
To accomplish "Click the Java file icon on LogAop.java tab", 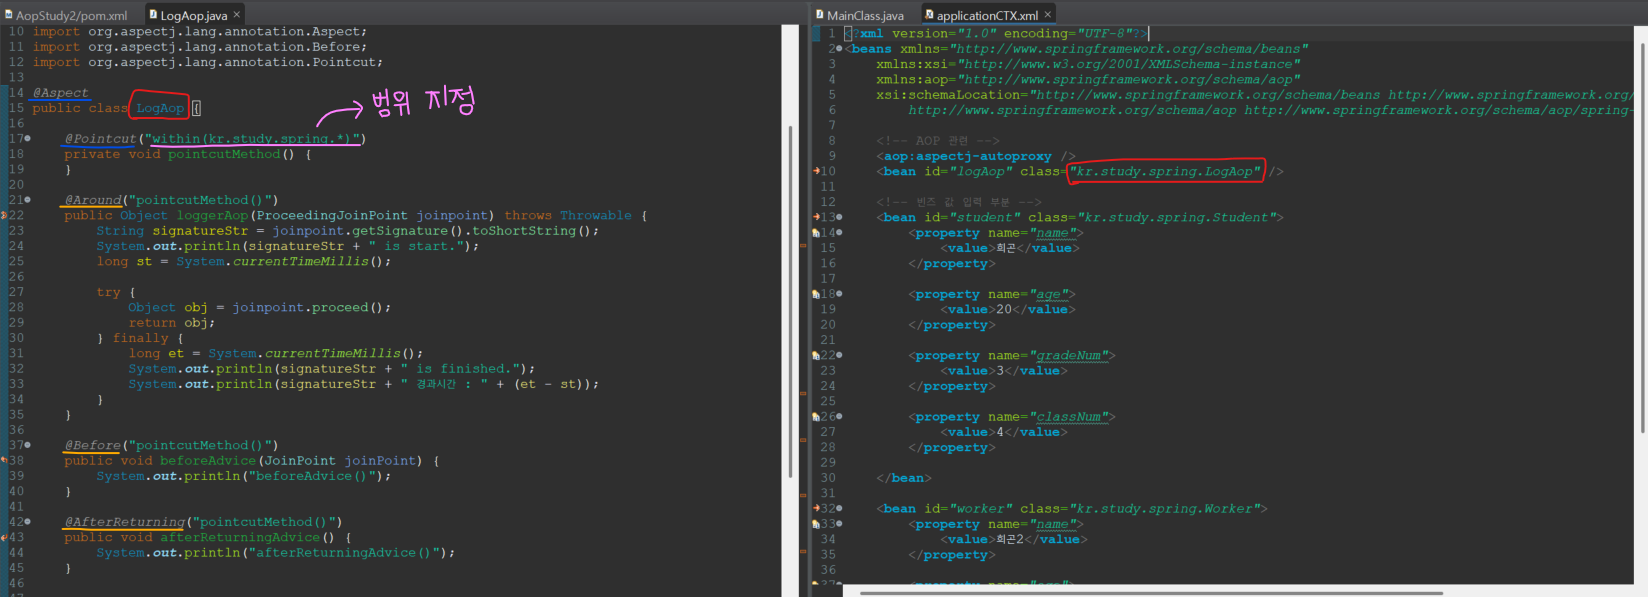I will click(x=153, y=15).
